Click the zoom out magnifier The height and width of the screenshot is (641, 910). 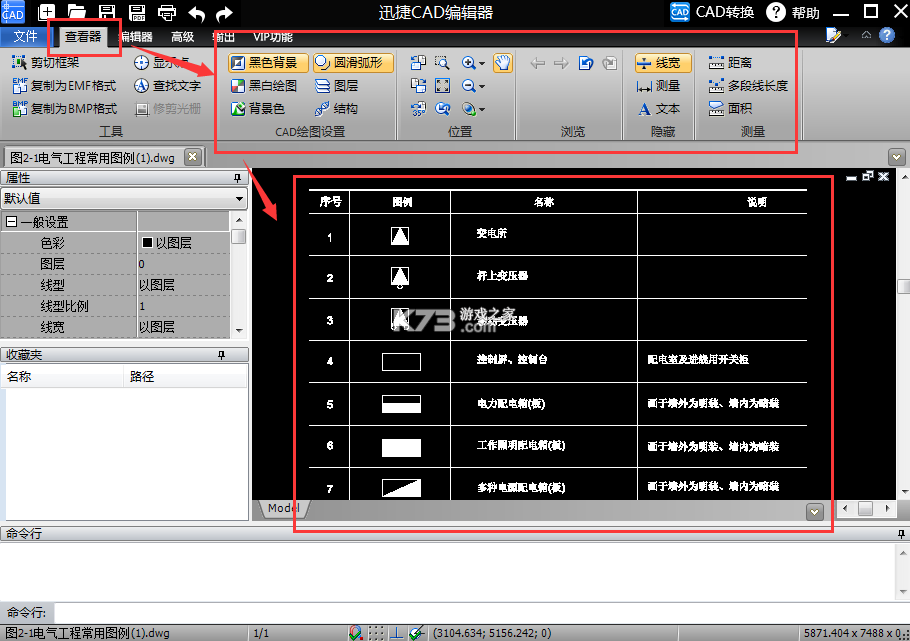[x=468, y=86]
